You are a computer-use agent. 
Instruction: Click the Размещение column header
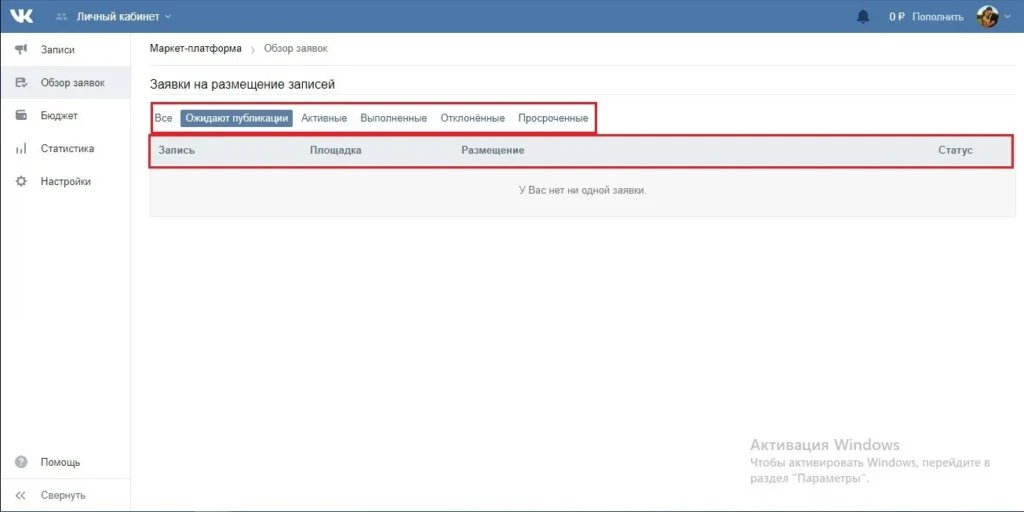click(493, 150)
